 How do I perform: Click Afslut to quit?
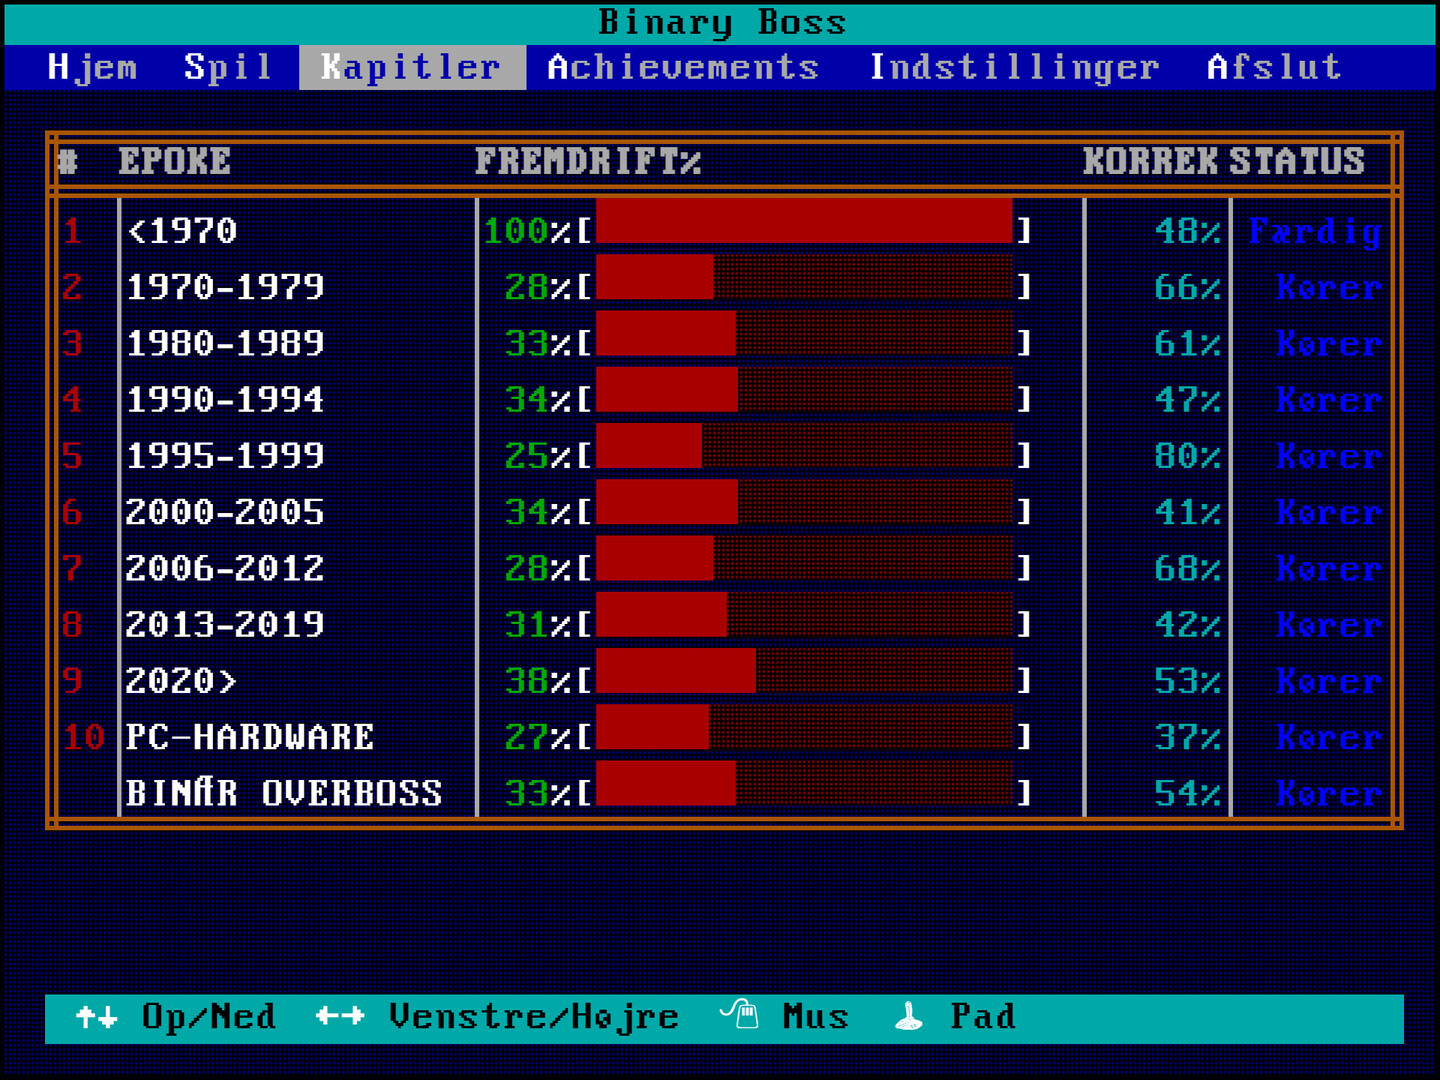[x=1273, y=67]
